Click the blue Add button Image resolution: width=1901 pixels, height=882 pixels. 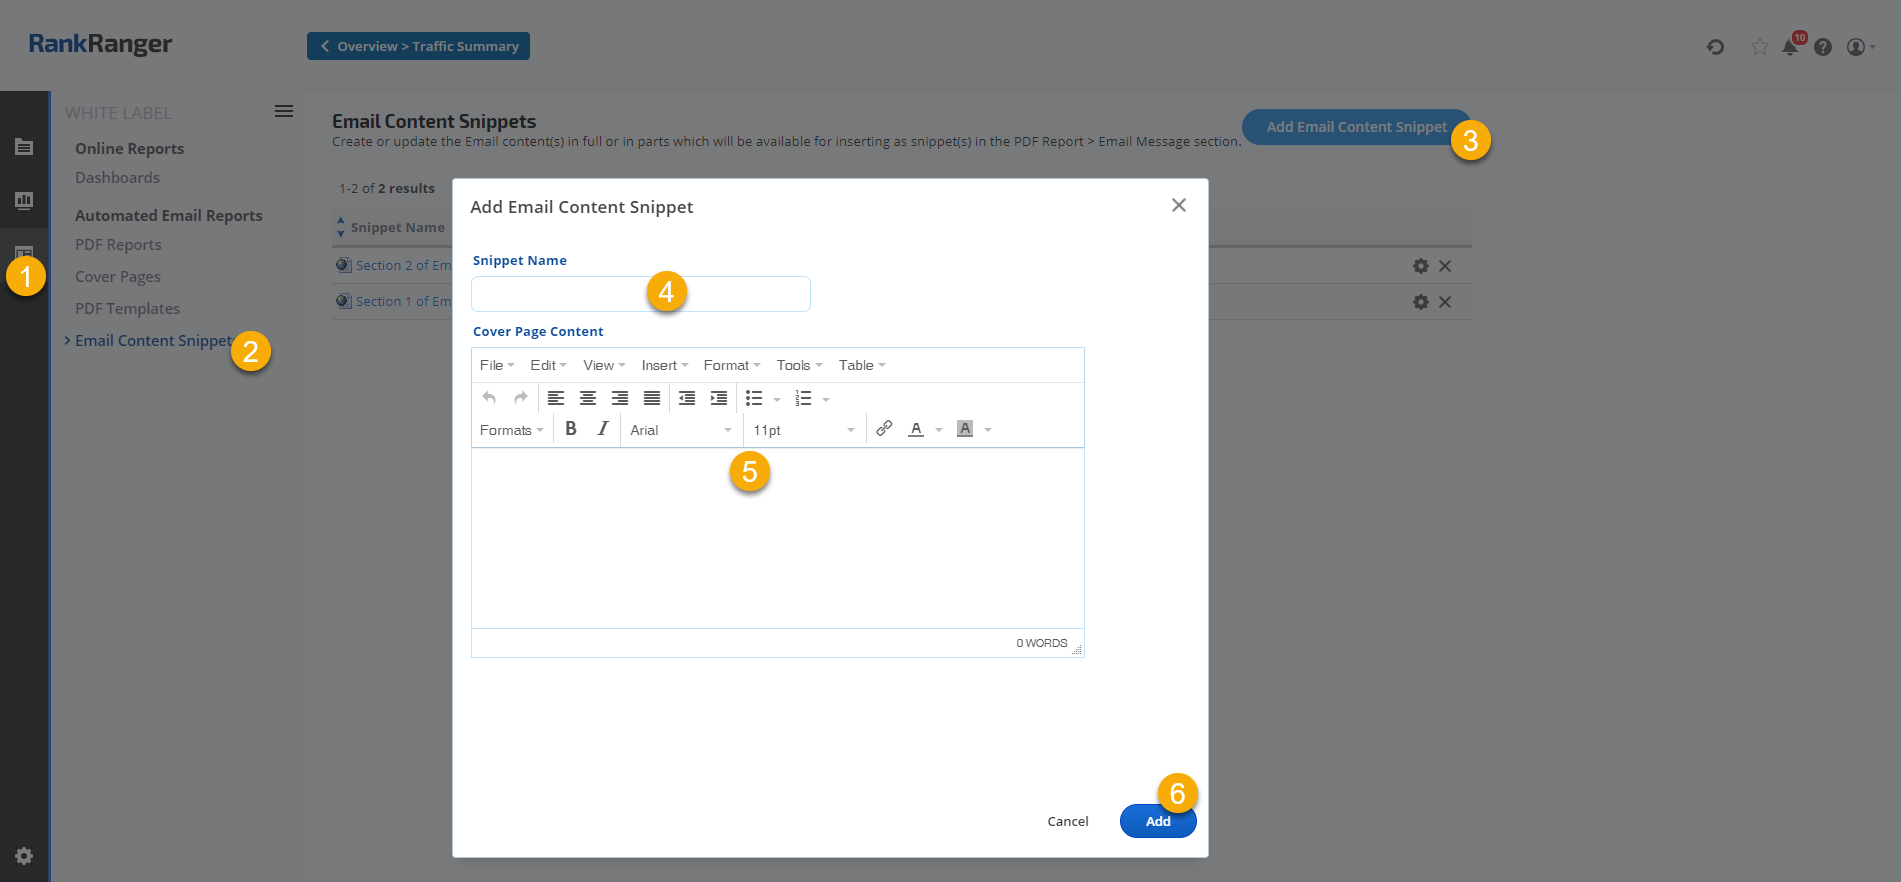[x=1157, y=821]
